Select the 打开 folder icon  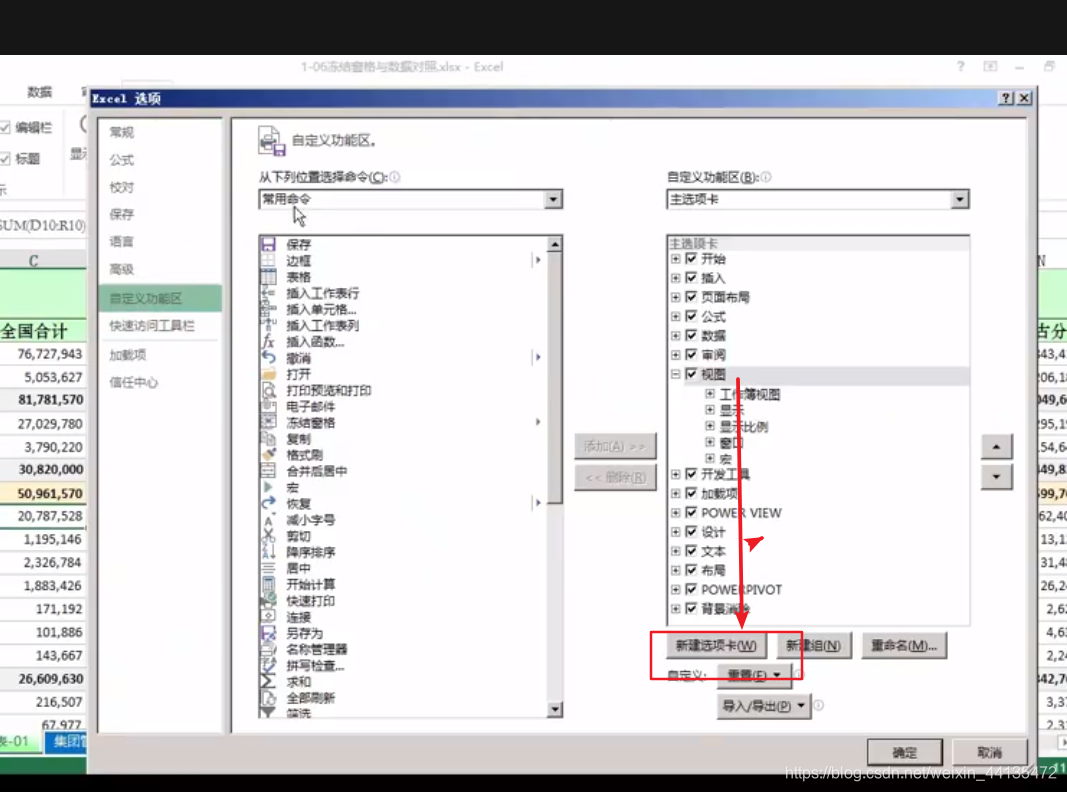(269, 374)
